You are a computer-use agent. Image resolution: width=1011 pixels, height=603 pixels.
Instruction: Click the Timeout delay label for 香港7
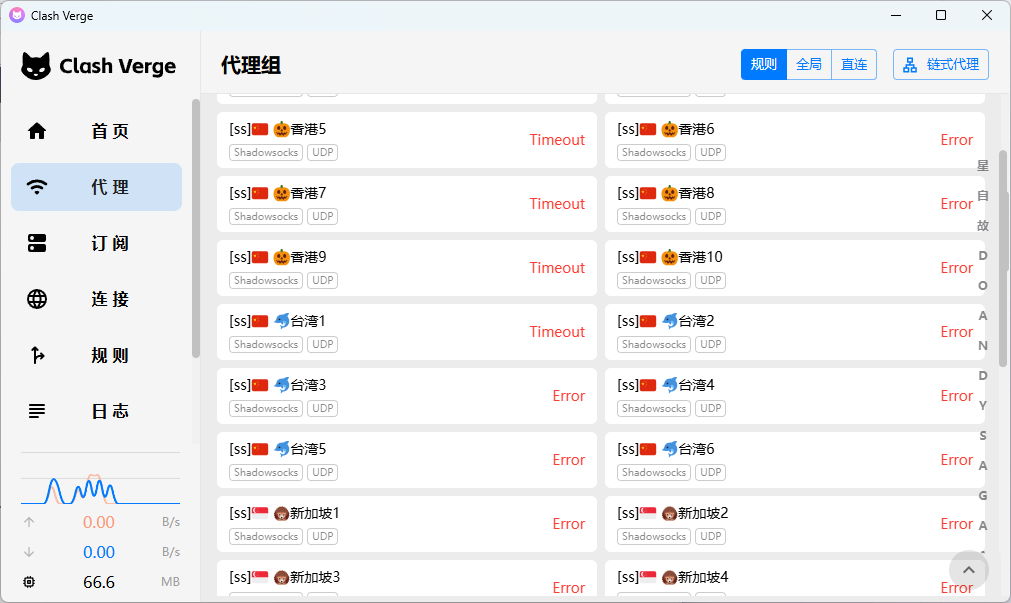click(556, 204)
